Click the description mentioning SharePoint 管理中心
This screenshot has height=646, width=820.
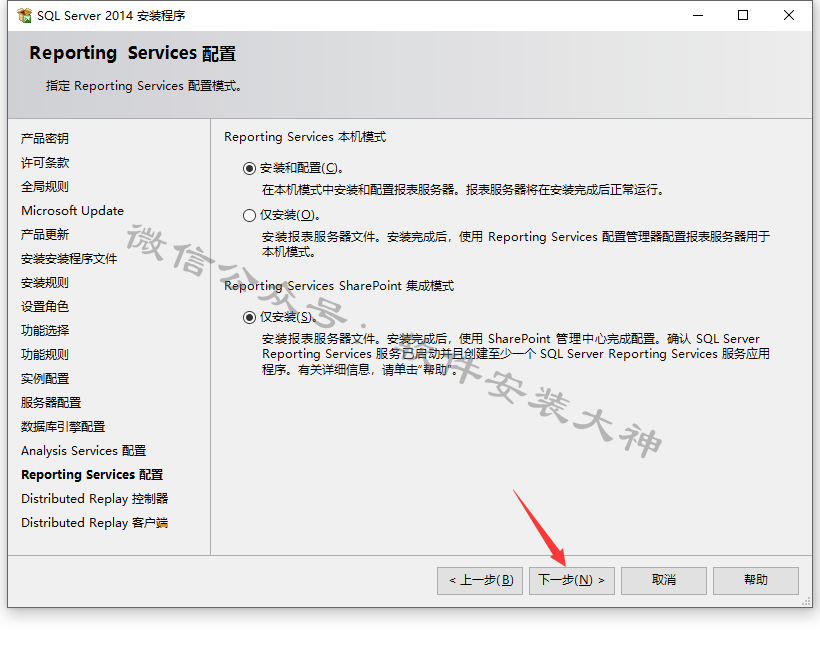(516, 354)
